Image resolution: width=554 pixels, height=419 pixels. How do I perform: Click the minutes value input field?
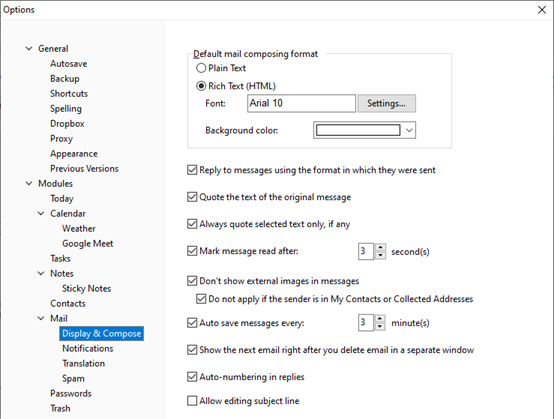[366, 323]
